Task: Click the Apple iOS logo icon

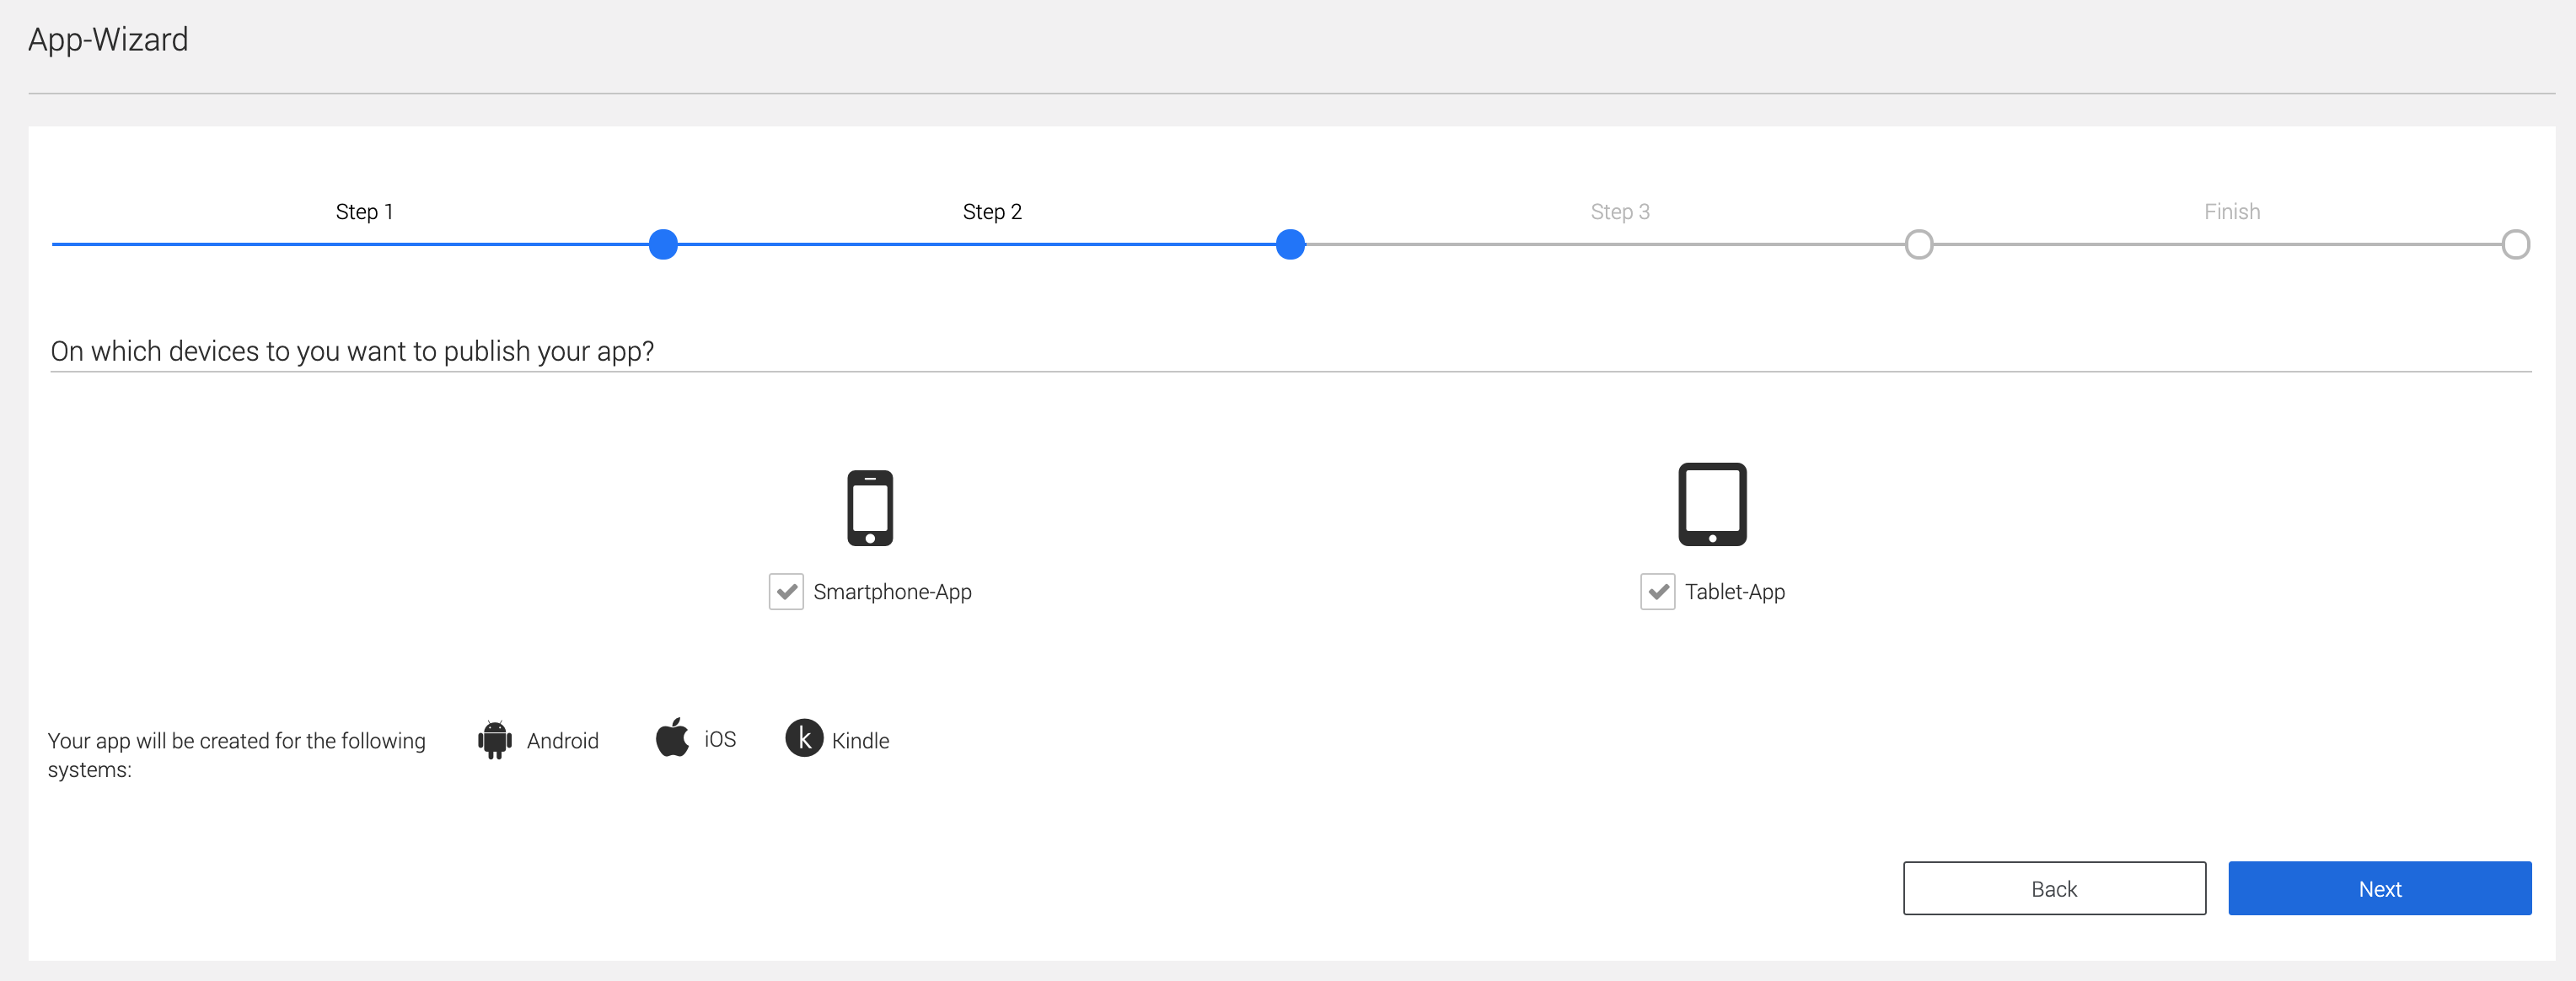Action: 672,738
